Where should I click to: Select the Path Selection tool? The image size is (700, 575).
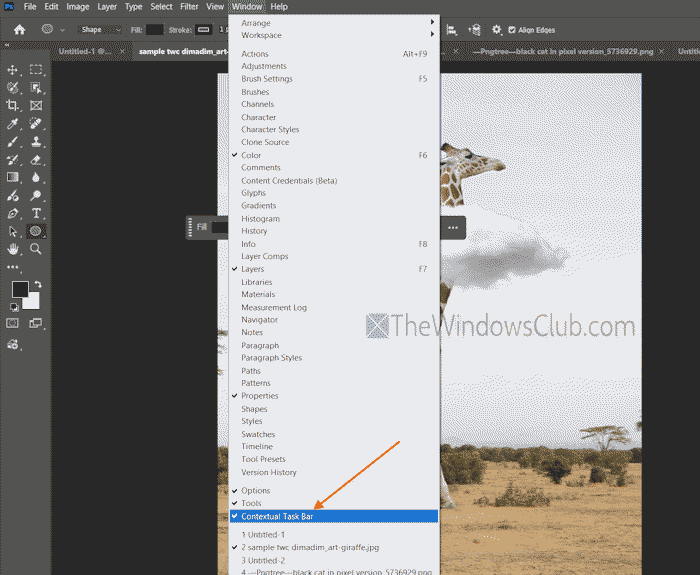[x=12, y=231]
